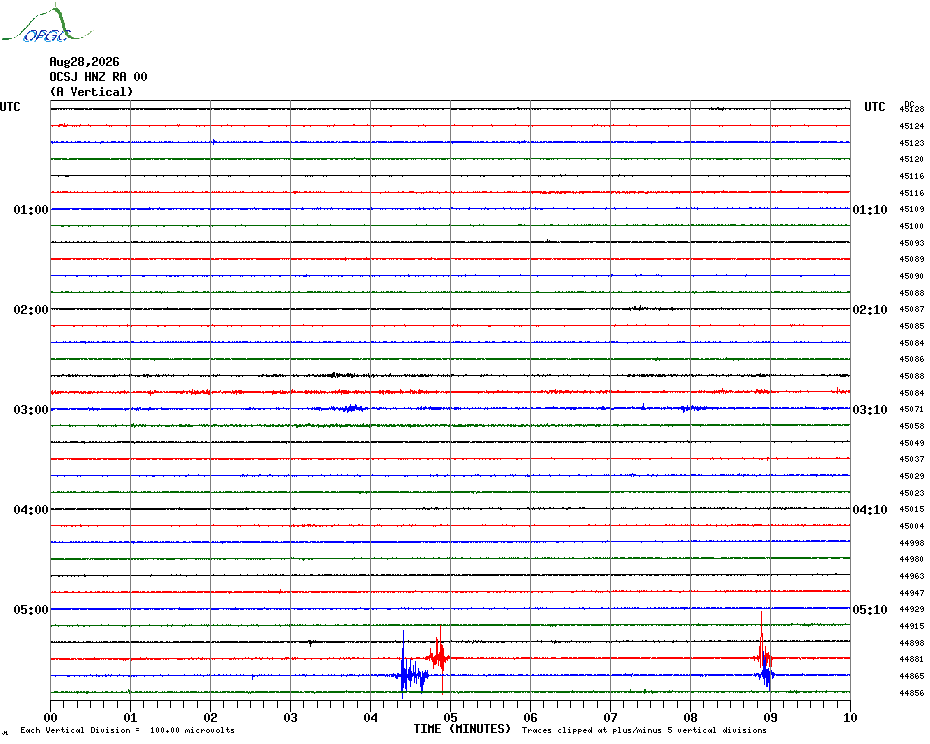The height and width of the screenshot is (744, 930).
Task: Click the station label OCSJ HNZ RA 00
Action: 98,77
